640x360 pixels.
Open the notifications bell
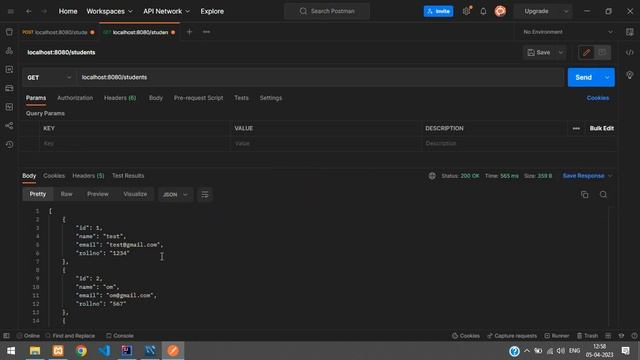(483, 11)
